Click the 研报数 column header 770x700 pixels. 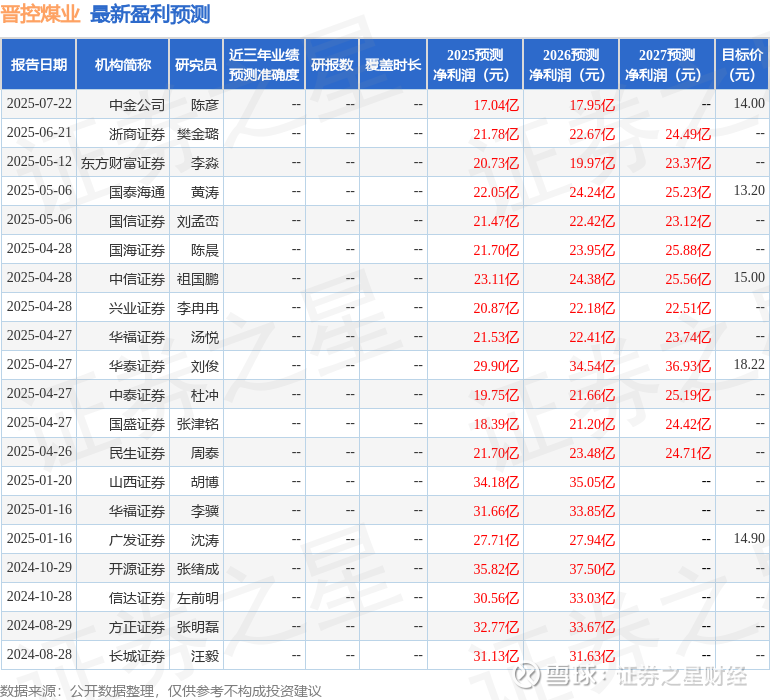(x=332, y=64)
